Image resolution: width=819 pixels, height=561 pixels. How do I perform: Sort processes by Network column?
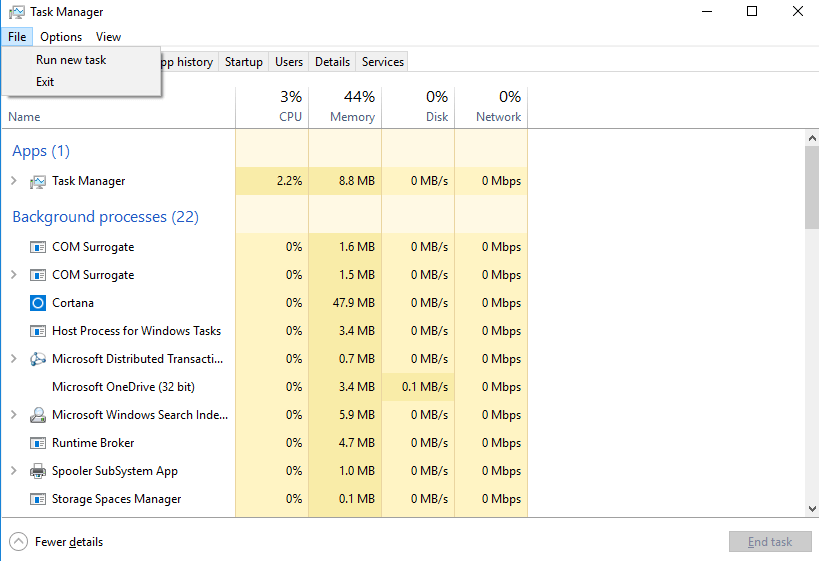(x=492, y=108)
